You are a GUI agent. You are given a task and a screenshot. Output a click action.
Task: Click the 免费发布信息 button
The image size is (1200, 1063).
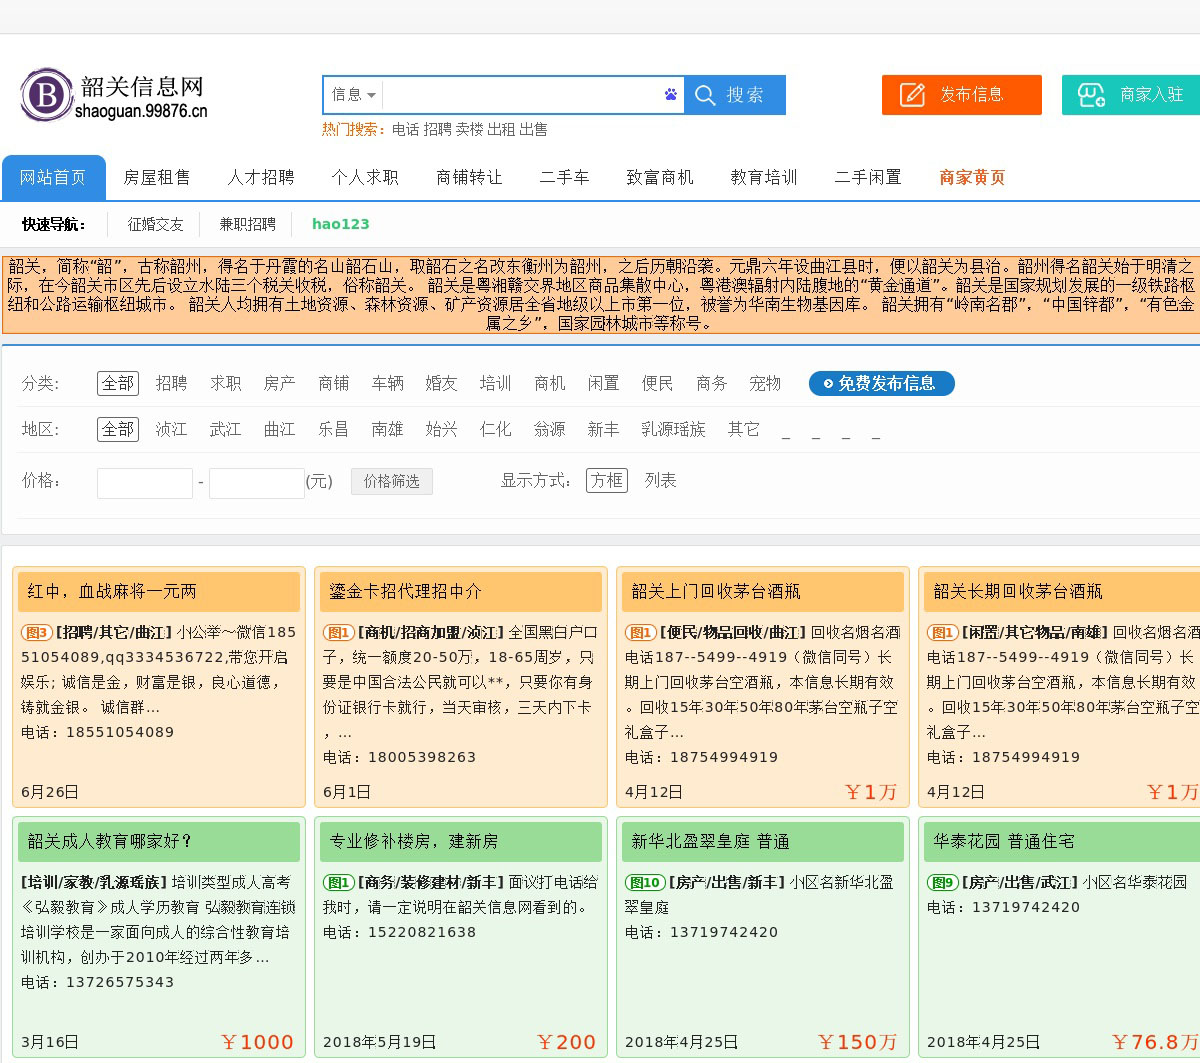point(881,383)
